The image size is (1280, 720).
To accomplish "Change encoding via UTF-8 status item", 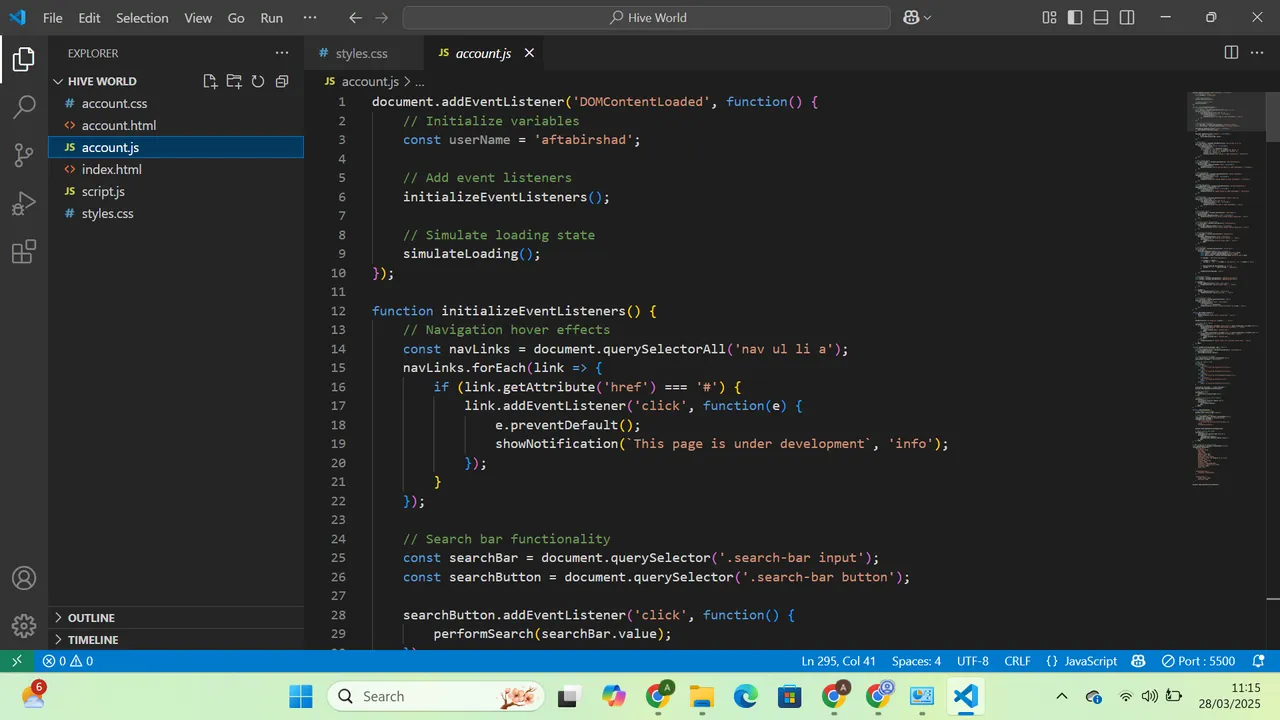I will (972, 661).
